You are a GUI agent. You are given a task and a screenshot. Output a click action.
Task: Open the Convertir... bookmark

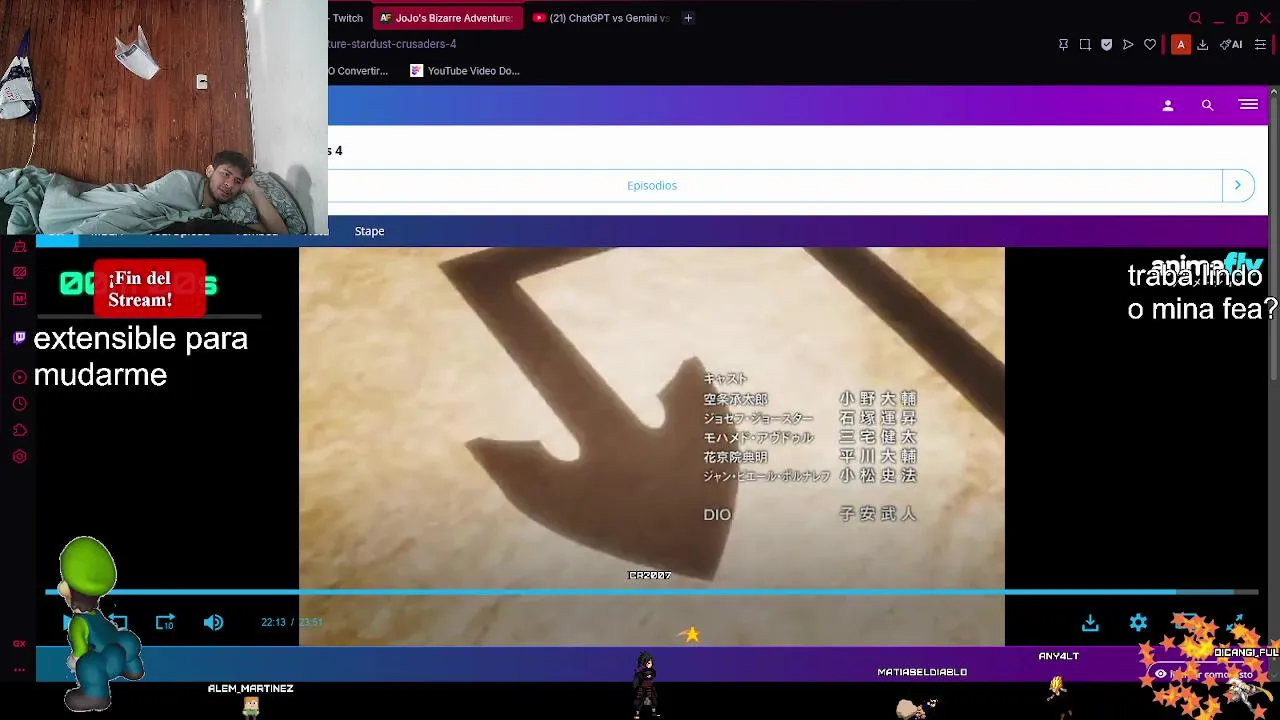point(359,71)
